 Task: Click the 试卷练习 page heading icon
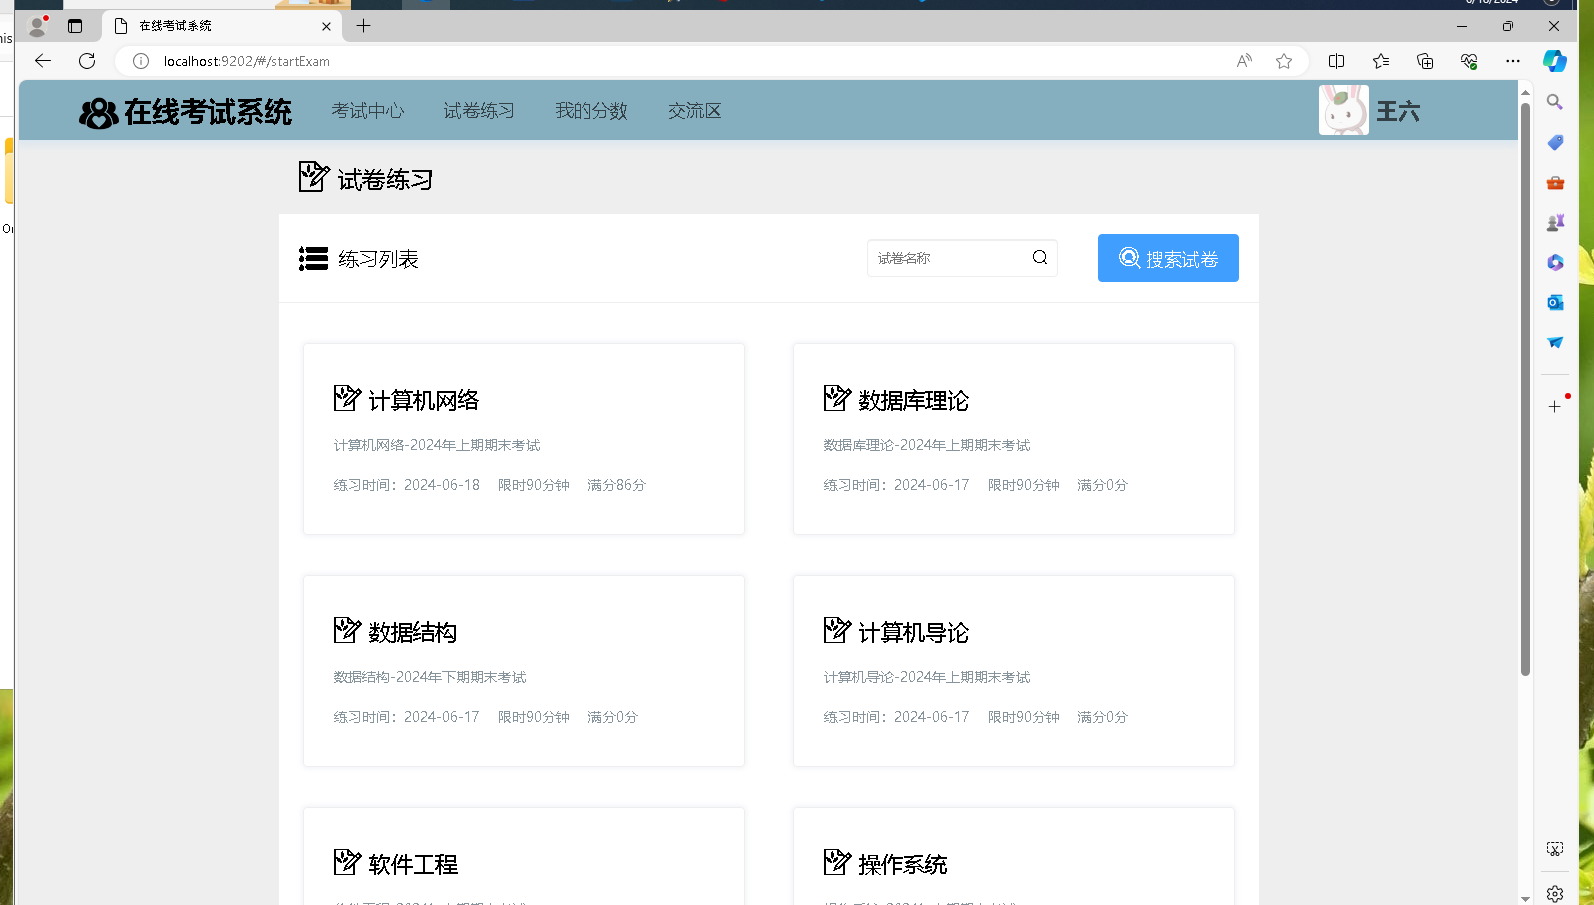click(313, 177)
